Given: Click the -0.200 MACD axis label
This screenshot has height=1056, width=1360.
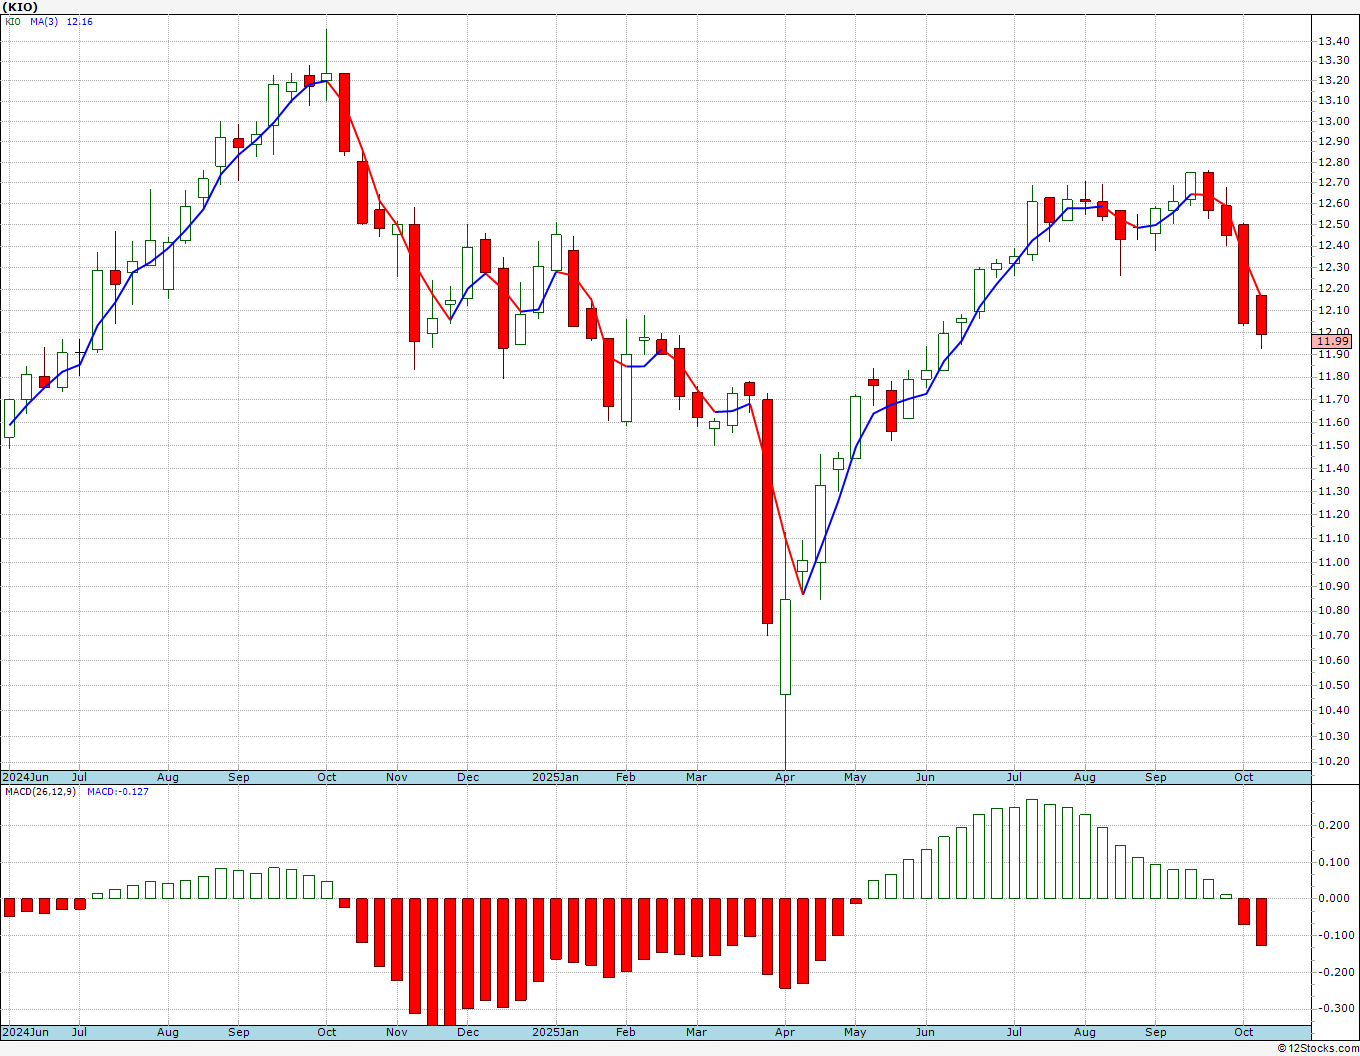Looking at the screenshot, I should (1335, 972).
